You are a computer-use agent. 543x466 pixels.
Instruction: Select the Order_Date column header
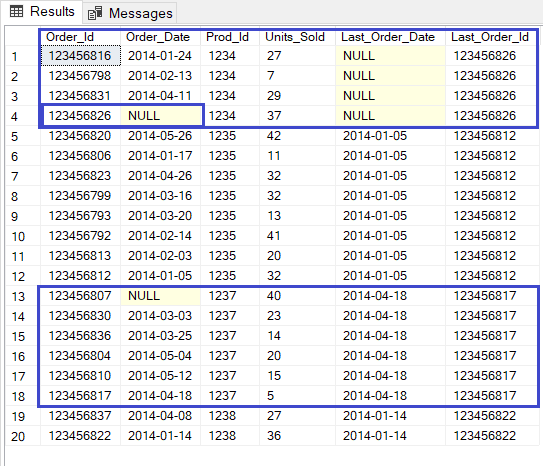tap(160, 37)
